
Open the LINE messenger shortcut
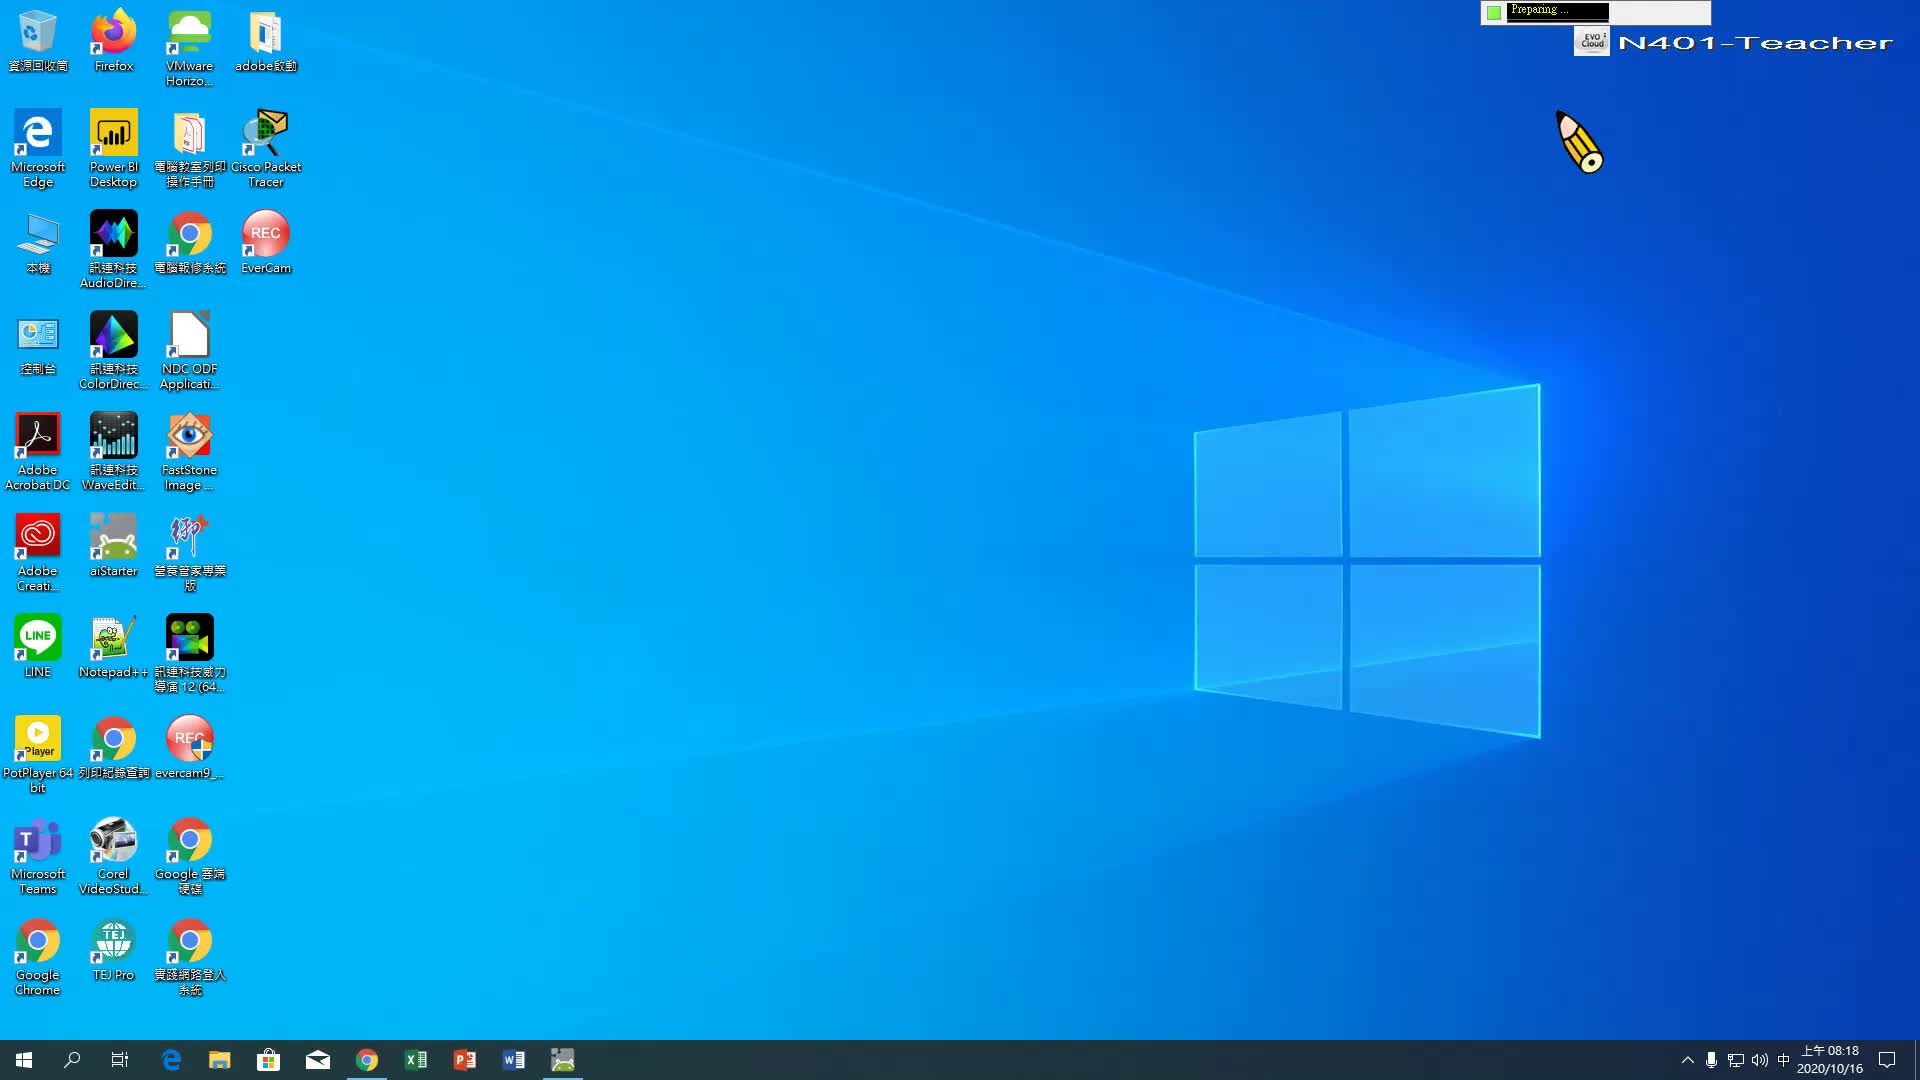click(x=38, y=647)
